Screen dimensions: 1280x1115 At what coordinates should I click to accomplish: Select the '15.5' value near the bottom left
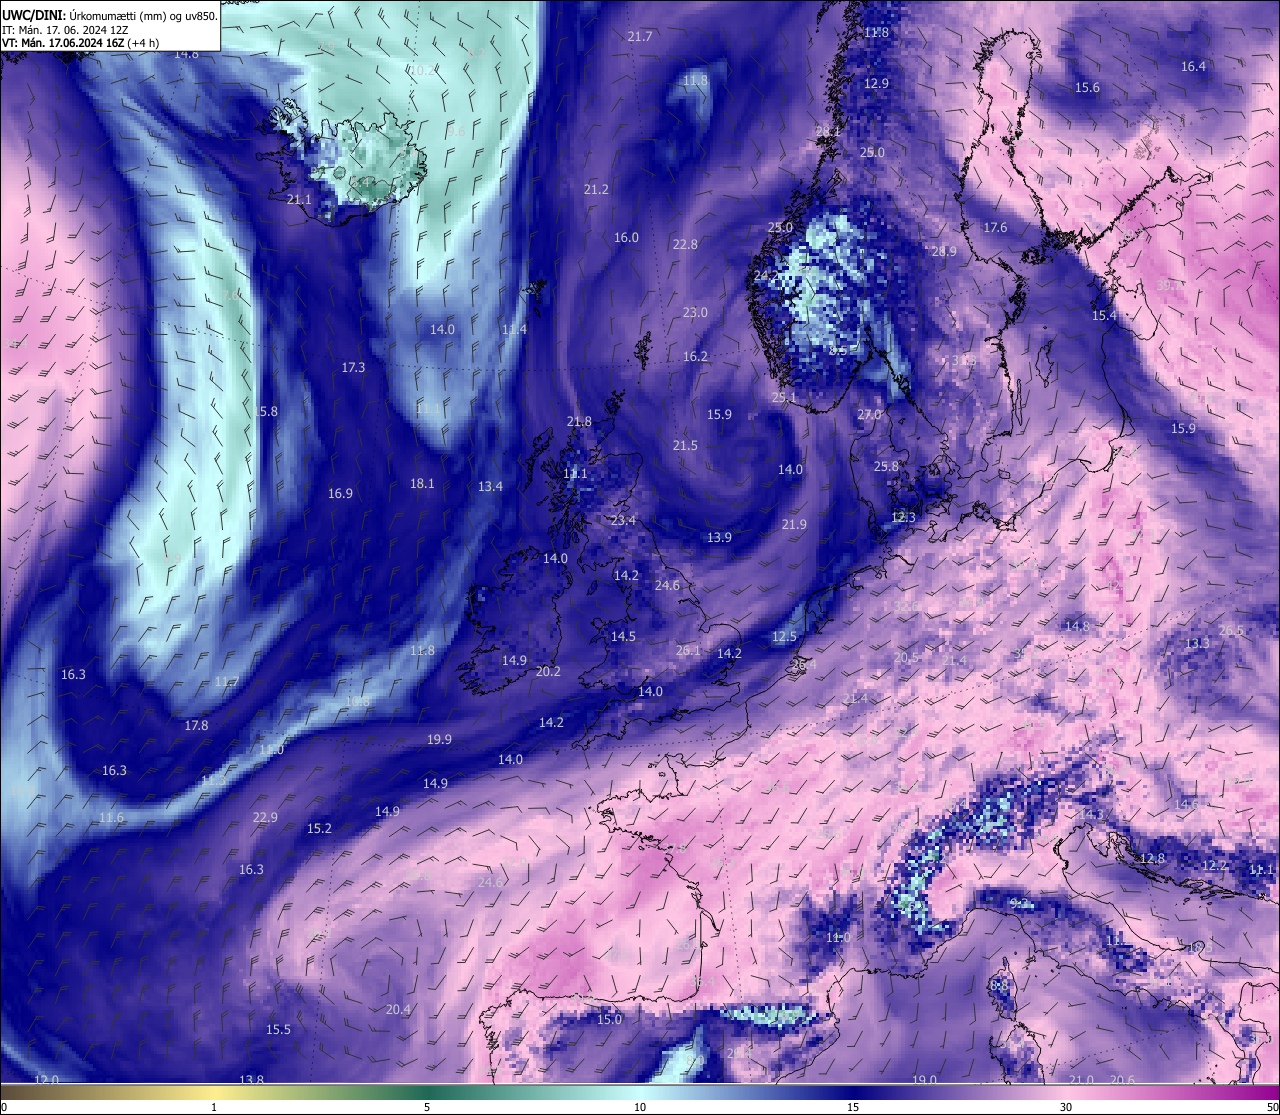click(278, 1030)
